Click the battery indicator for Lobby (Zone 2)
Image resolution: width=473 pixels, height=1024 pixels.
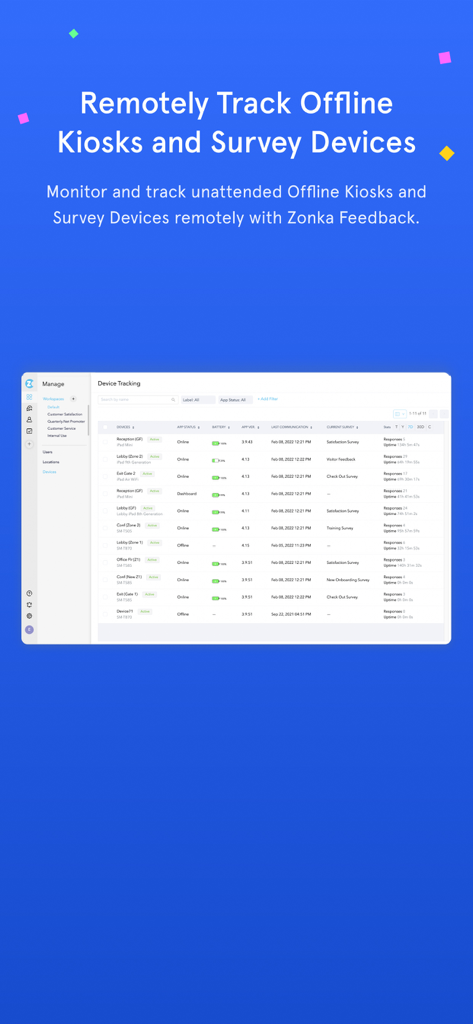219,460
